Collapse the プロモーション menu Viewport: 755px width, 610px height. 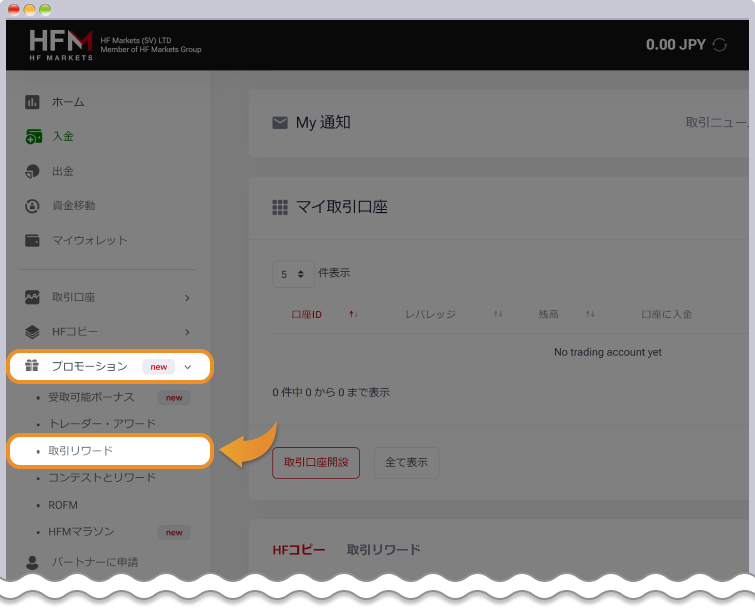click(188, 367)
